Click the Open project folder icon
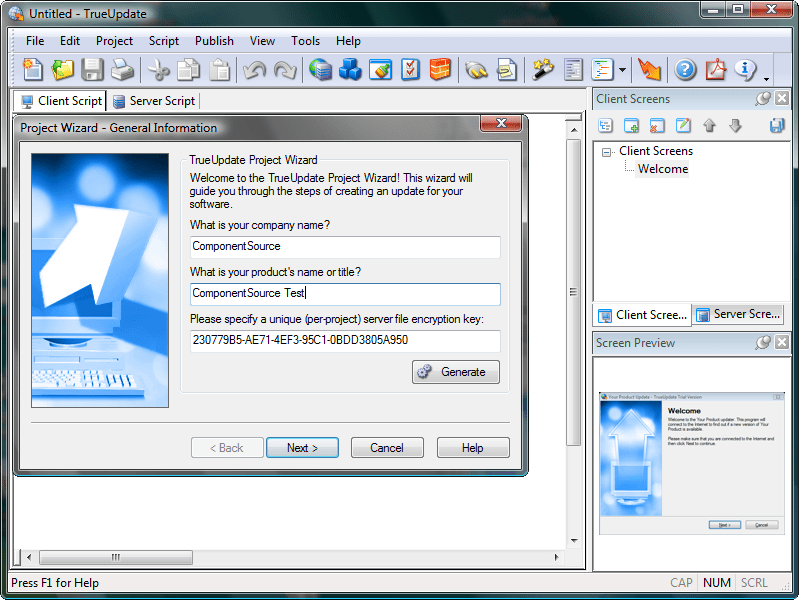The image size is (799, 600). tap(63, 69)
